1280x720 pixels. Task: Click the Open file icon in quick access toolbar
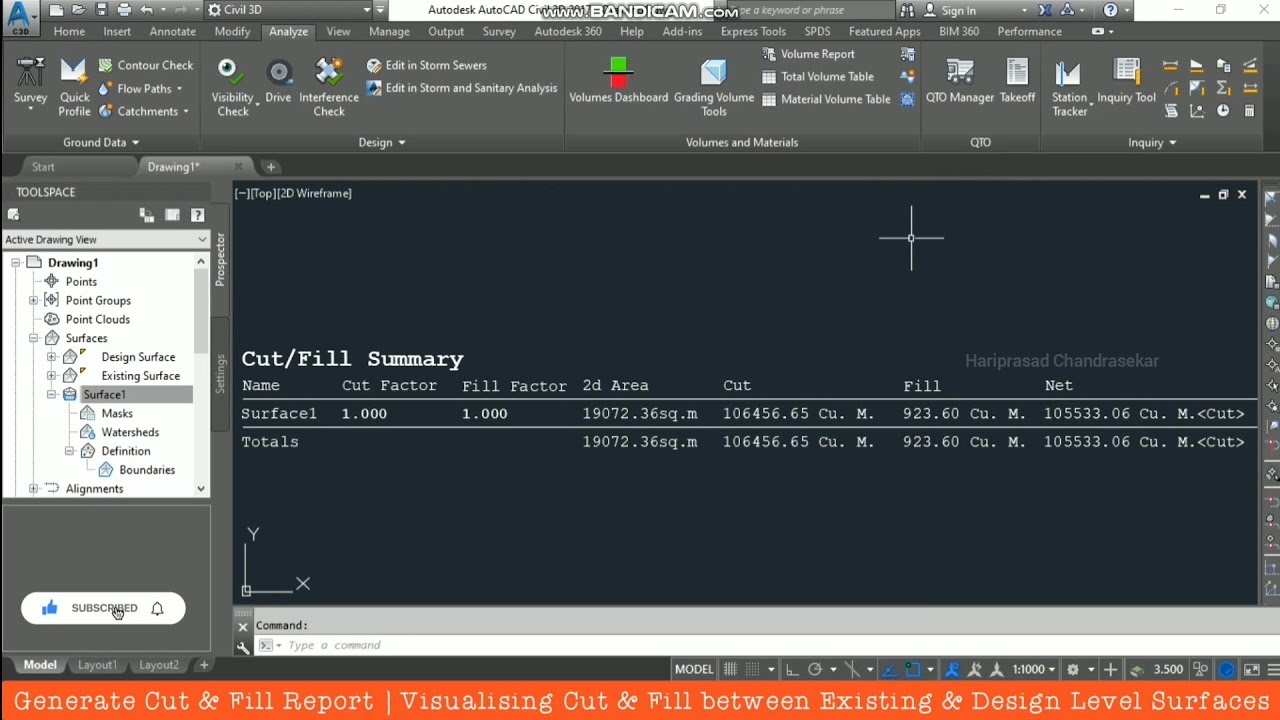79,10
